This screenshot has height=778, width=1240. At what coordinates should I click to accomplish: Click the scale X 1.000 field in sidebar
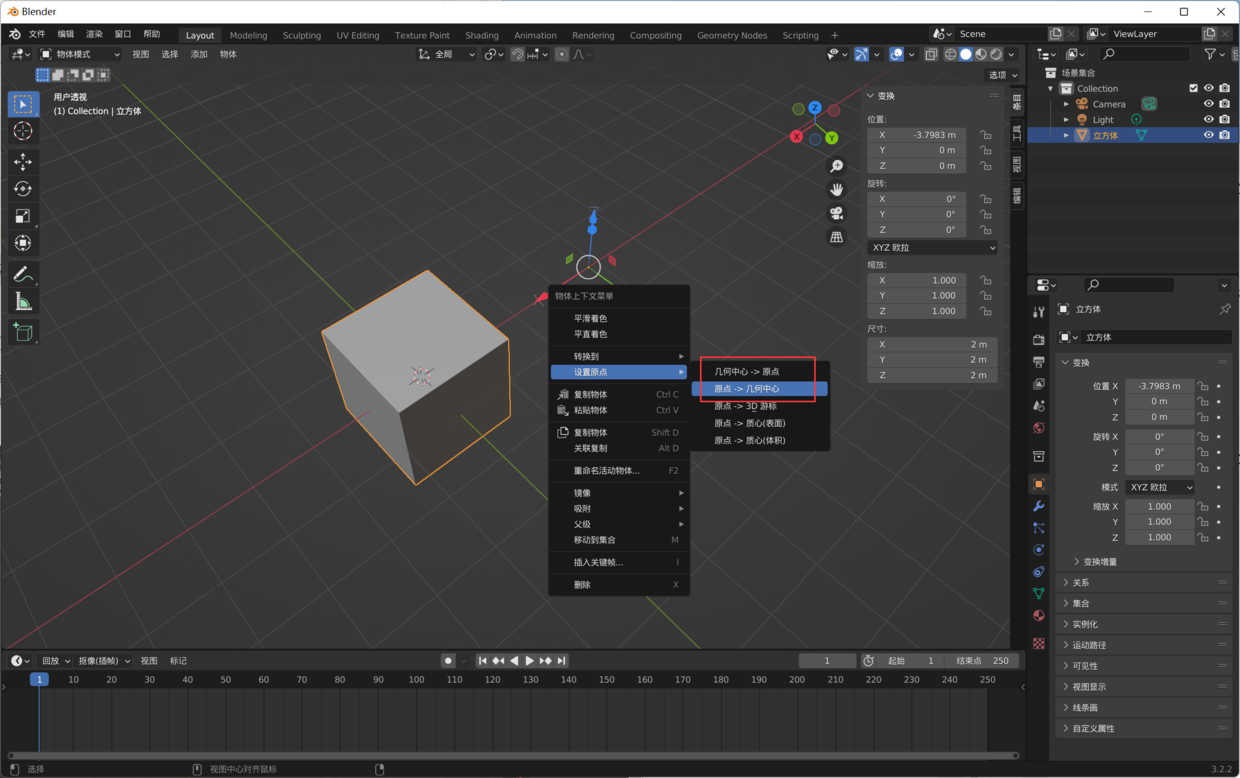point(917,280)
